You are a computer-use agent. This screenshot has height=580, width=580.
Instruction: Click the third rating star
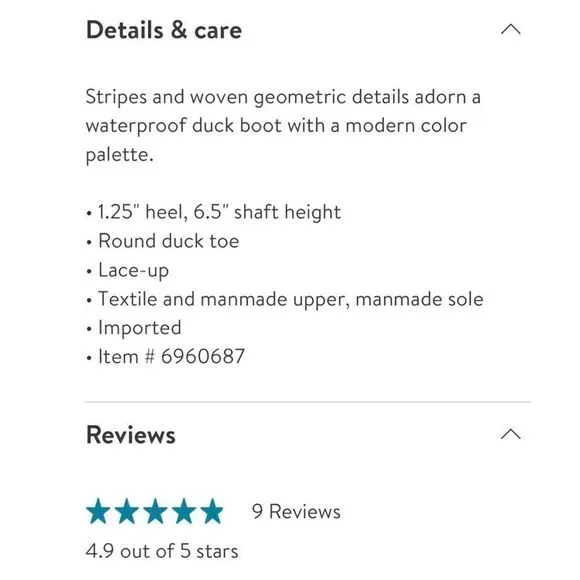click(x=155, y=511)
